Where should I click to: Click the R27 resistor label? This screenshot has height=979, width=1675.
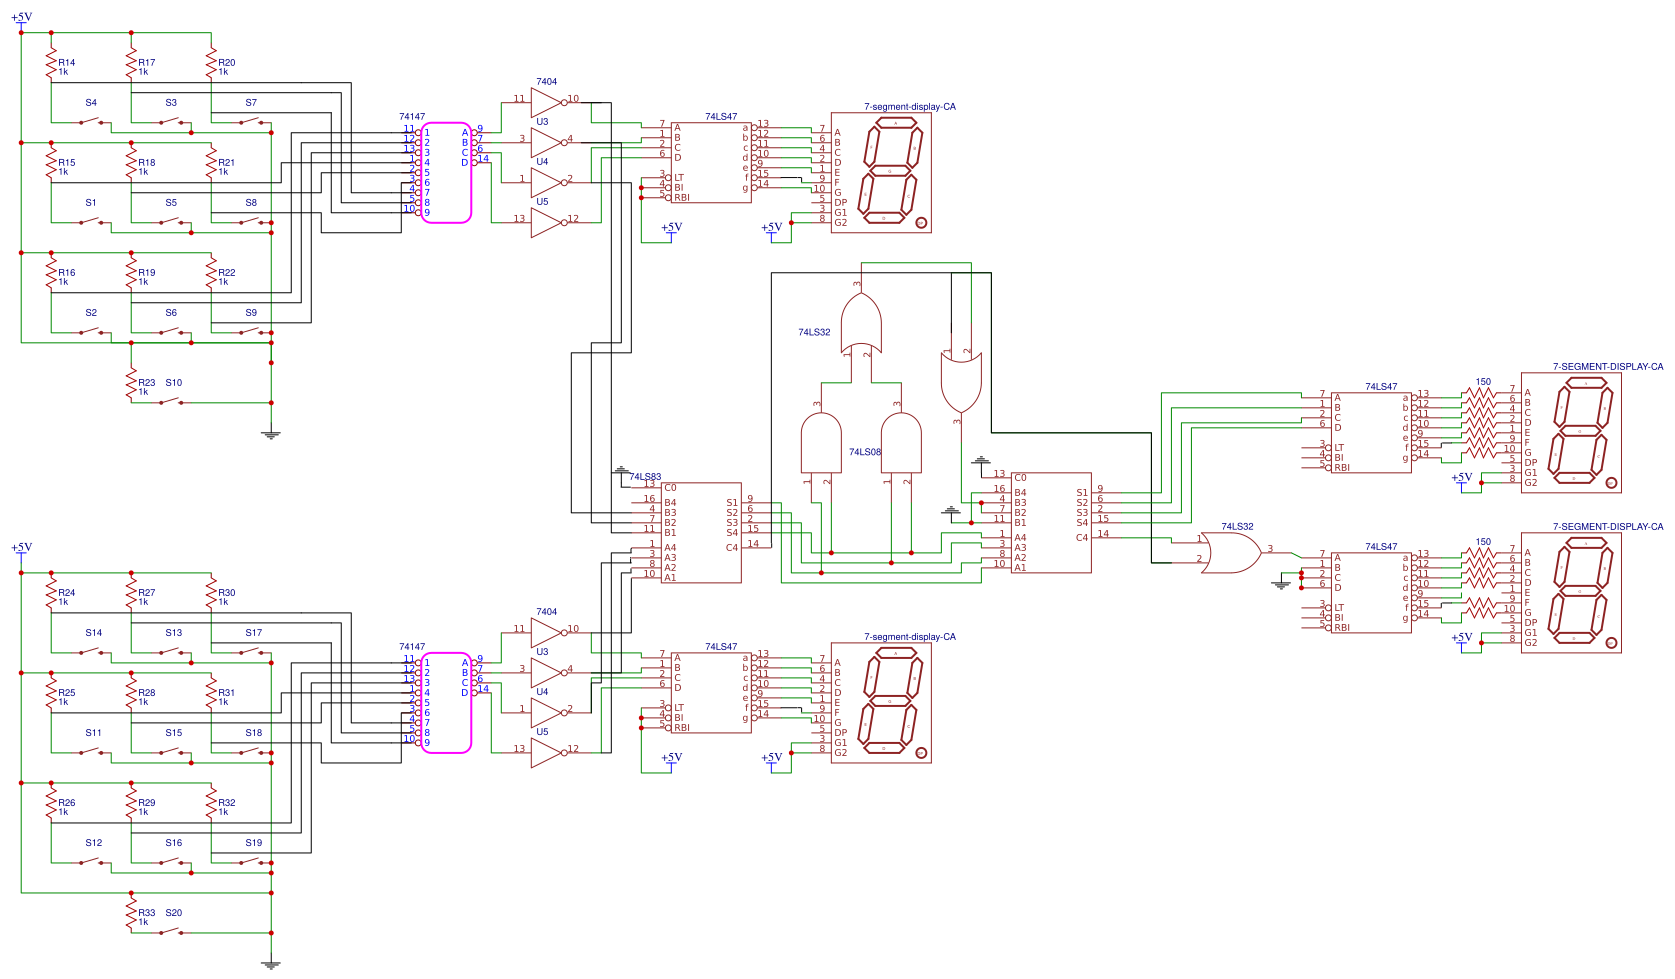click(x=147, y=592)
